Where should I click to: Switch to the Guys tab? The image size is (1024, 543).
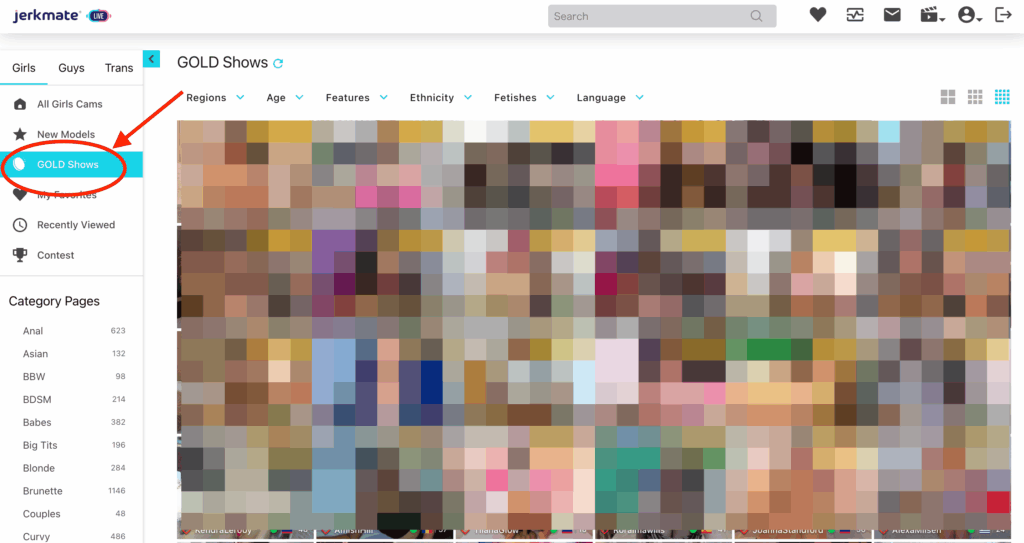[x=71, y=68]
